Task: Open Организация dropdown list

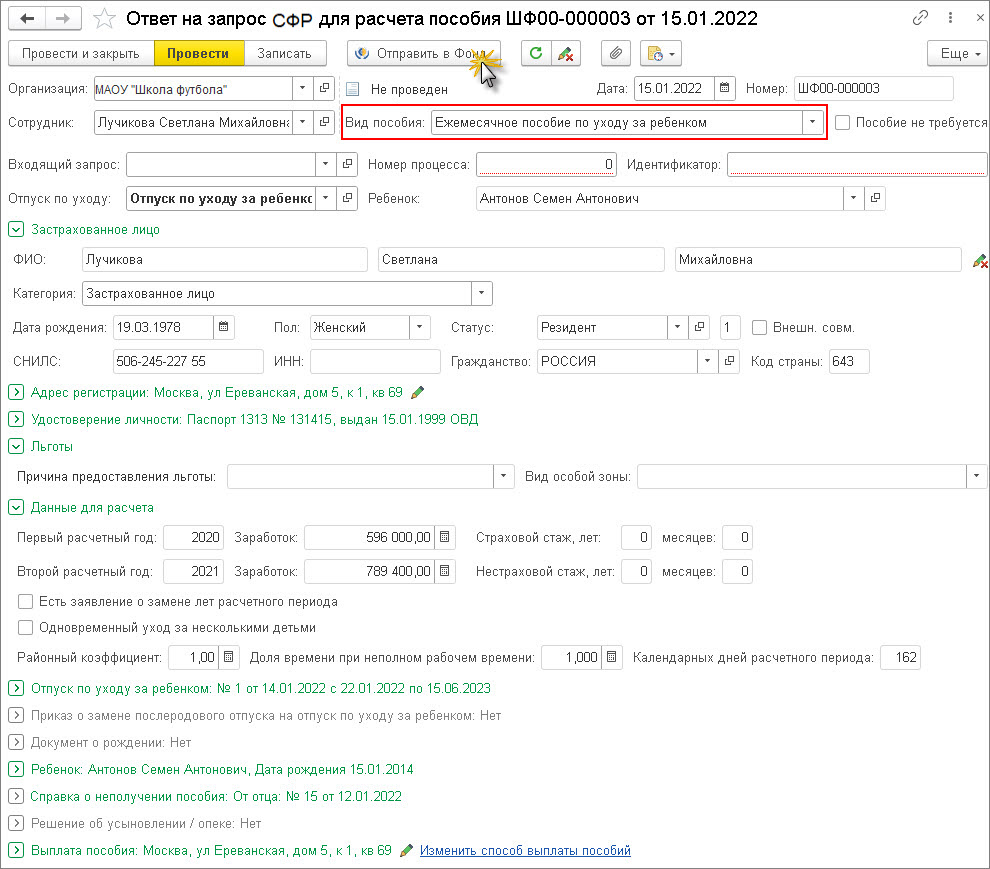Action: [x=302, y=88]
